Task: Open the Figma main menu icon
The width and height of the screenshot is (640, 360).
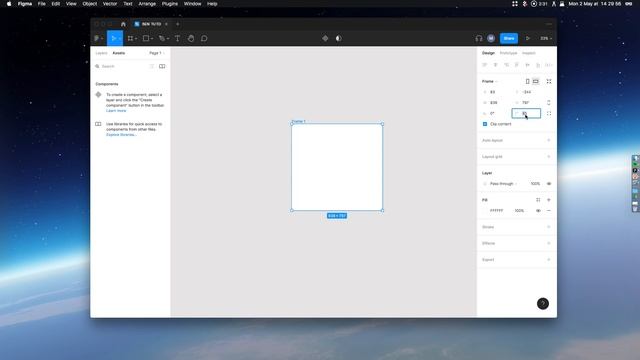Action: point(98,38)
